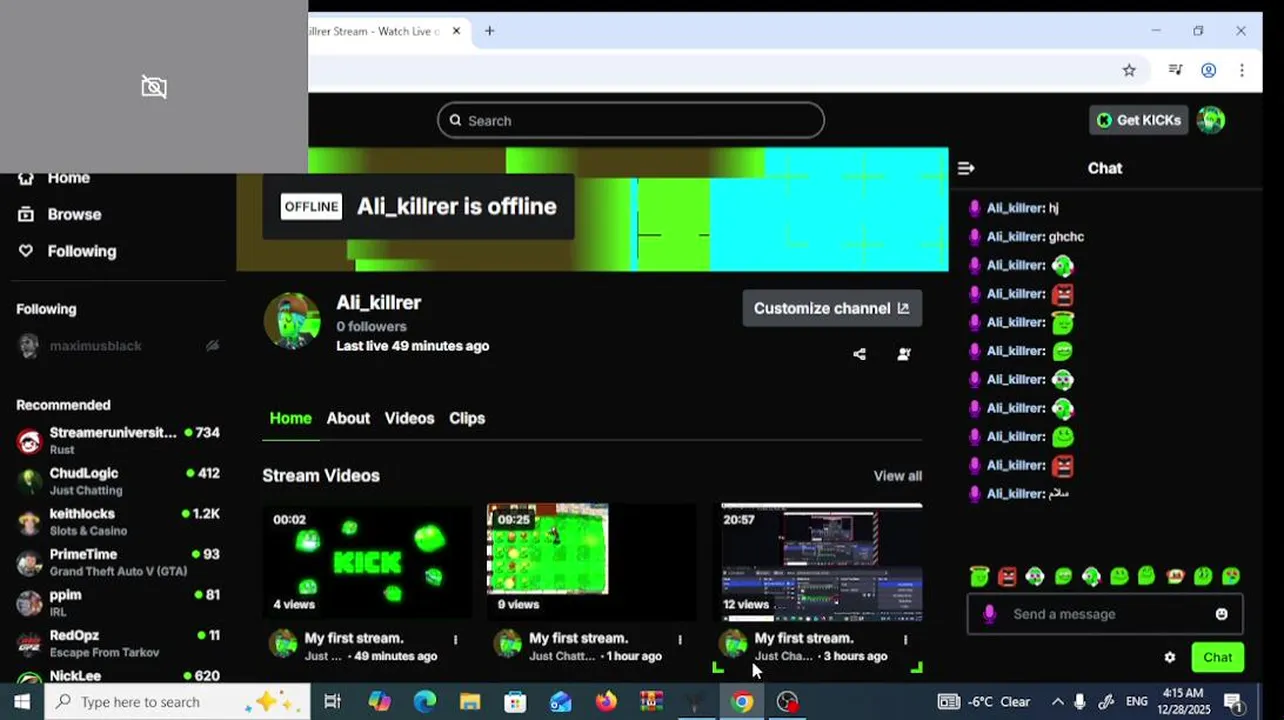Play the 09:25 stream video thumbnail
1284x720 pixels.
[x=592, y=561]
